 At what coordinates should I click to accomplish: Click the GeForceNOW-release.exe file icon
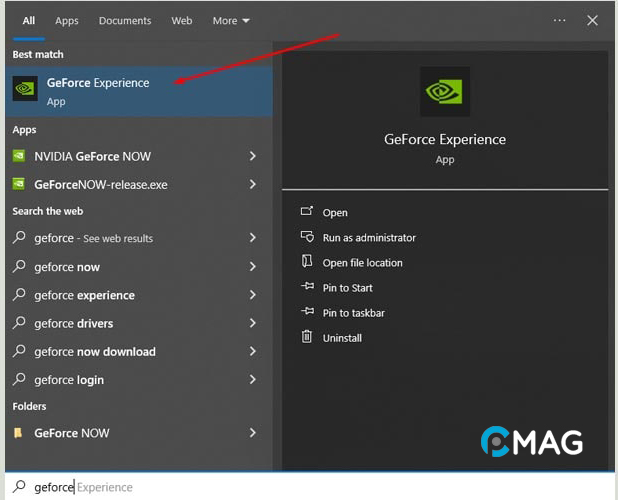(x=19, y=184)
